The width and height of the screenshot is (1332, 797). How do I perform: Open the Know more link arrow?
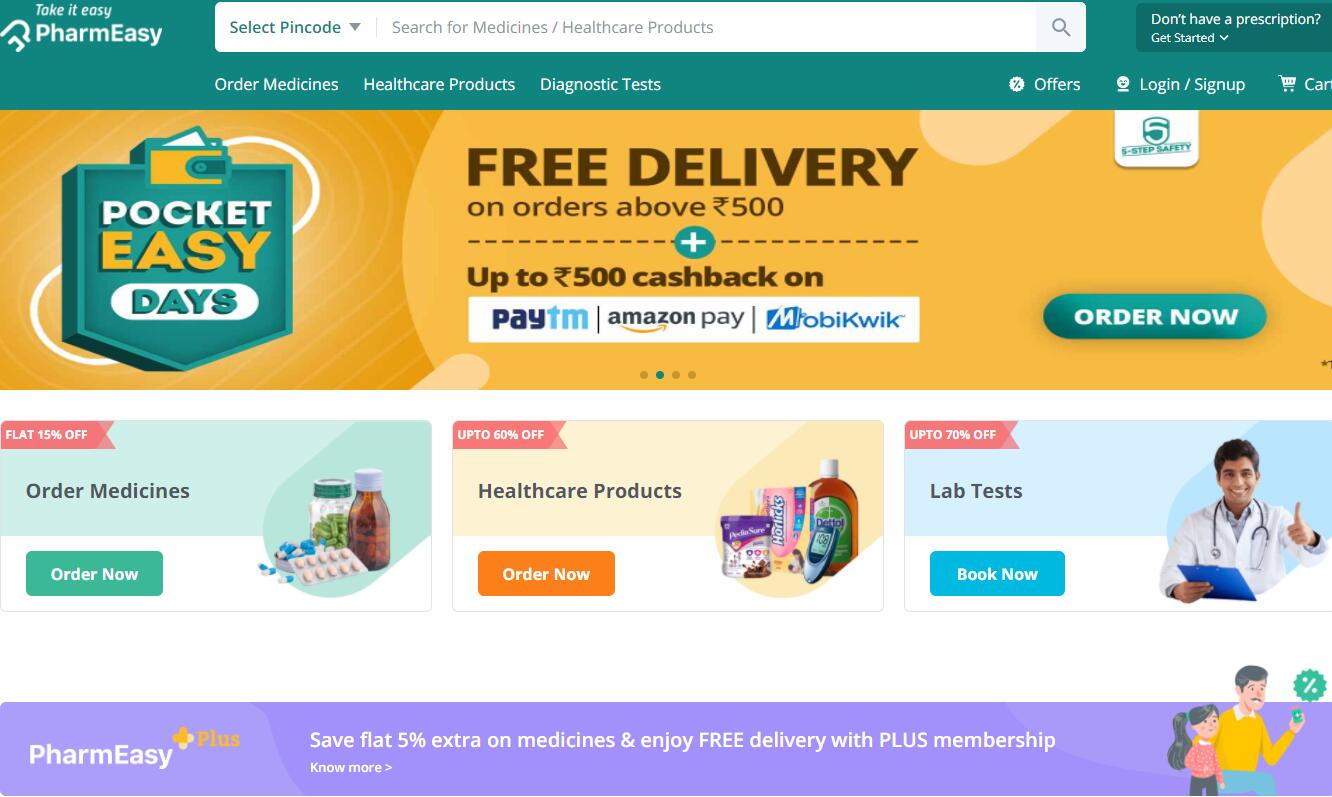coord(388,767)
